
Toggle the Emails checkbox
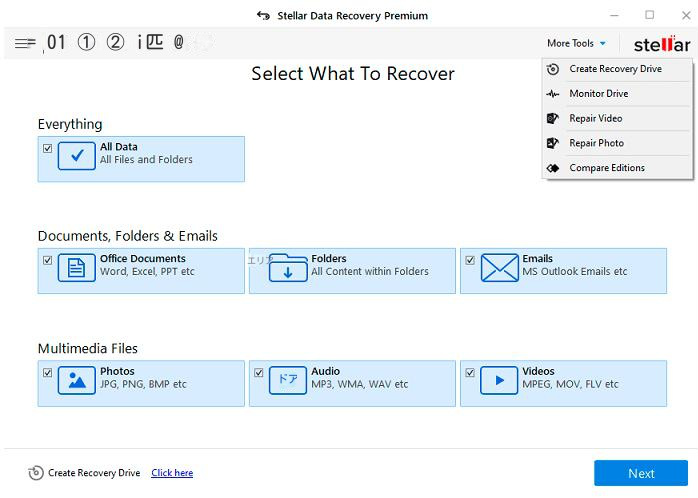470,260
